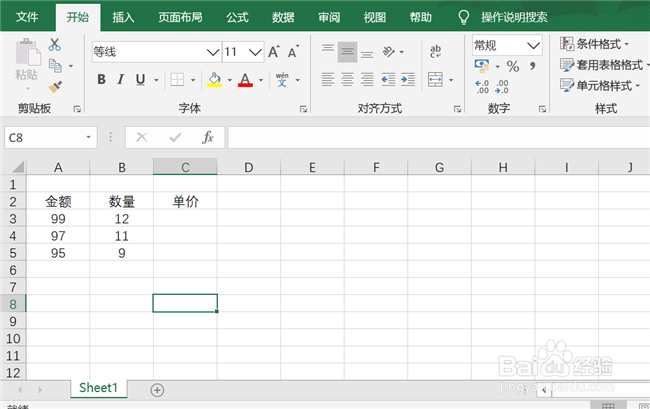Viewport: 650px width, 409px height.
Task: Switch to 公式 tab
Action: [x=238, y=17]
